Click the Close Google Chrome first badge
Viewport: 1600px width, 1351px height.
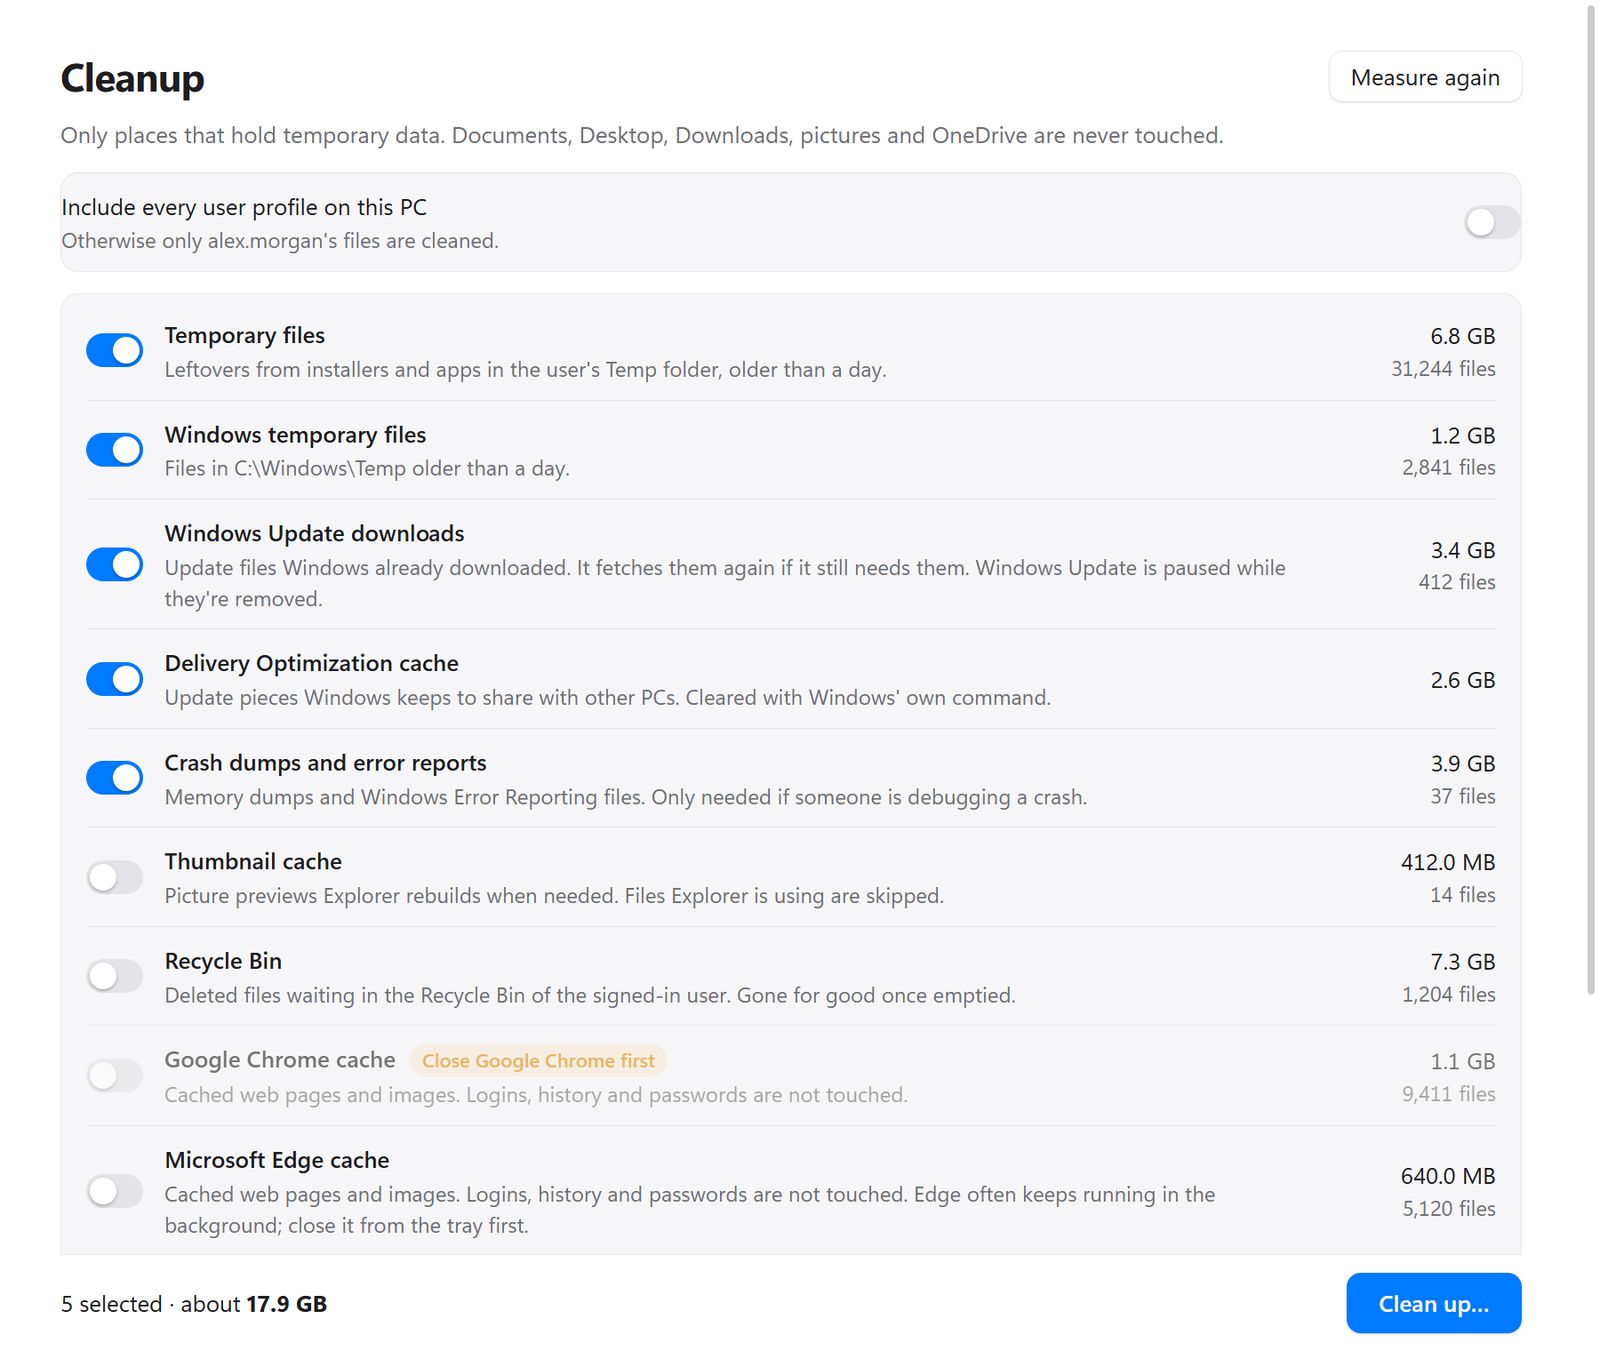pos(538,1060)
